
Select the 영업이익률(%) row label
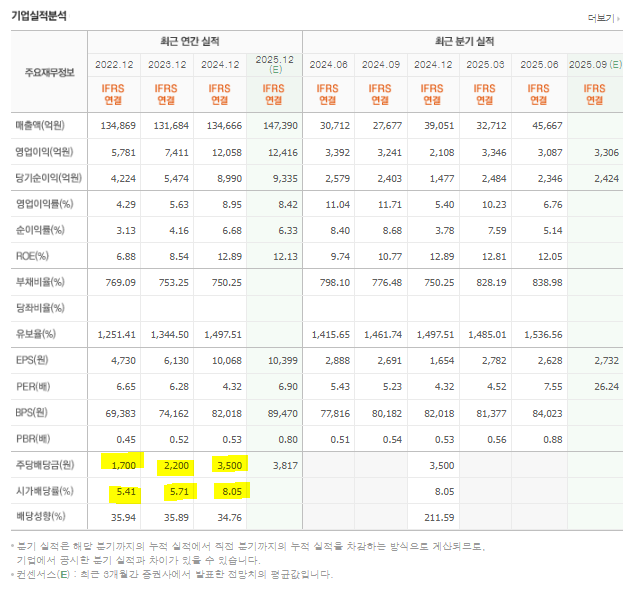pyautogui.click(x=44, y=204)
